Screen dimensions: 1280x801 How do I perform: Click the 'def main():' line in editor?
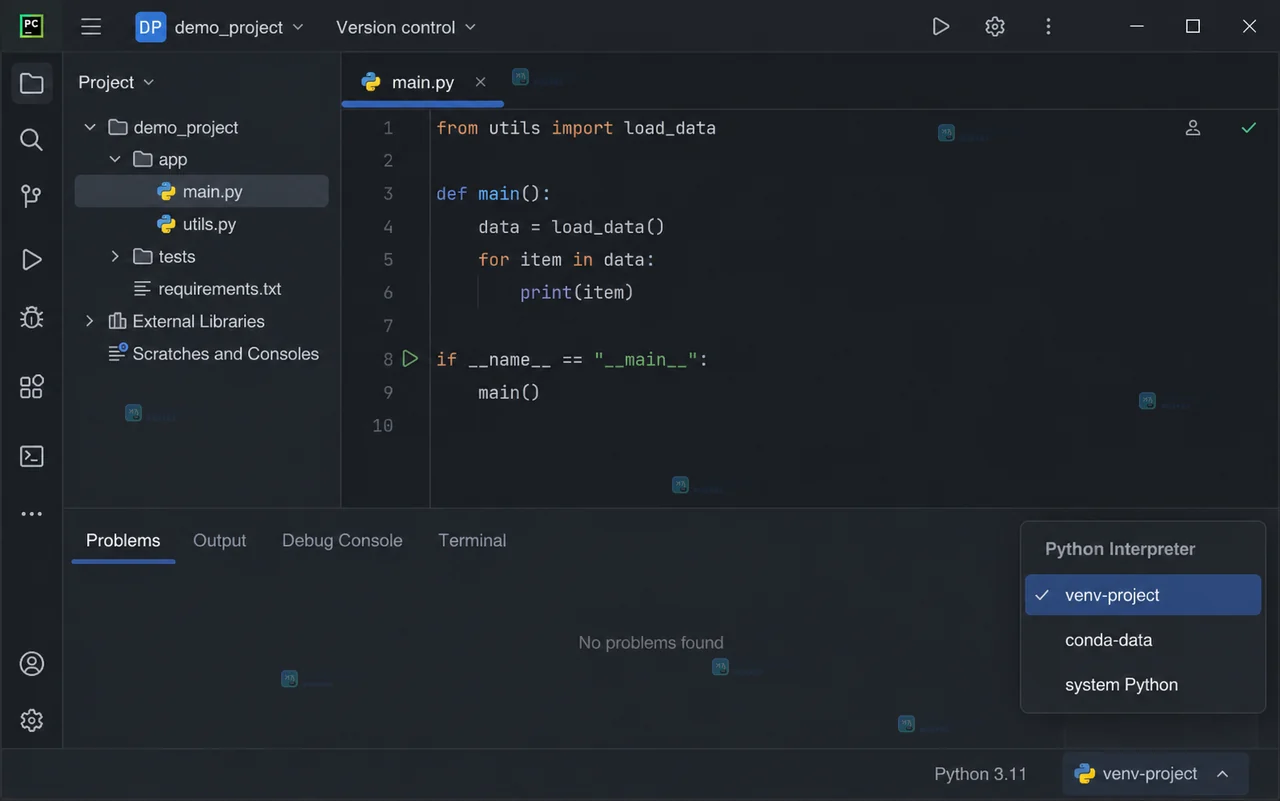pyautogui.click(x=494, y=194)
